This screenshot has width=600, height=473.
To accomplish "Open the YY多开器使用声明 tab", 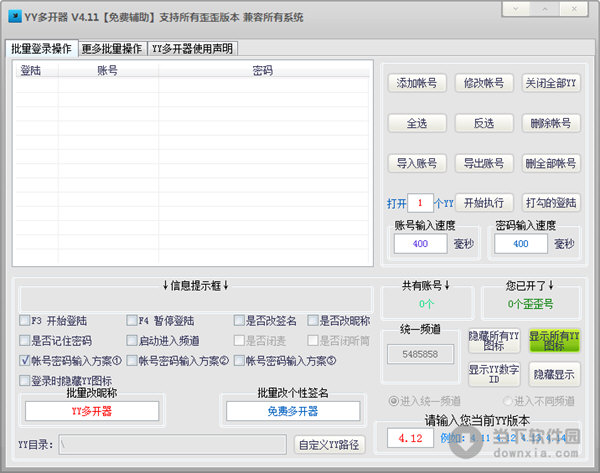I will [x=192, y=48].
